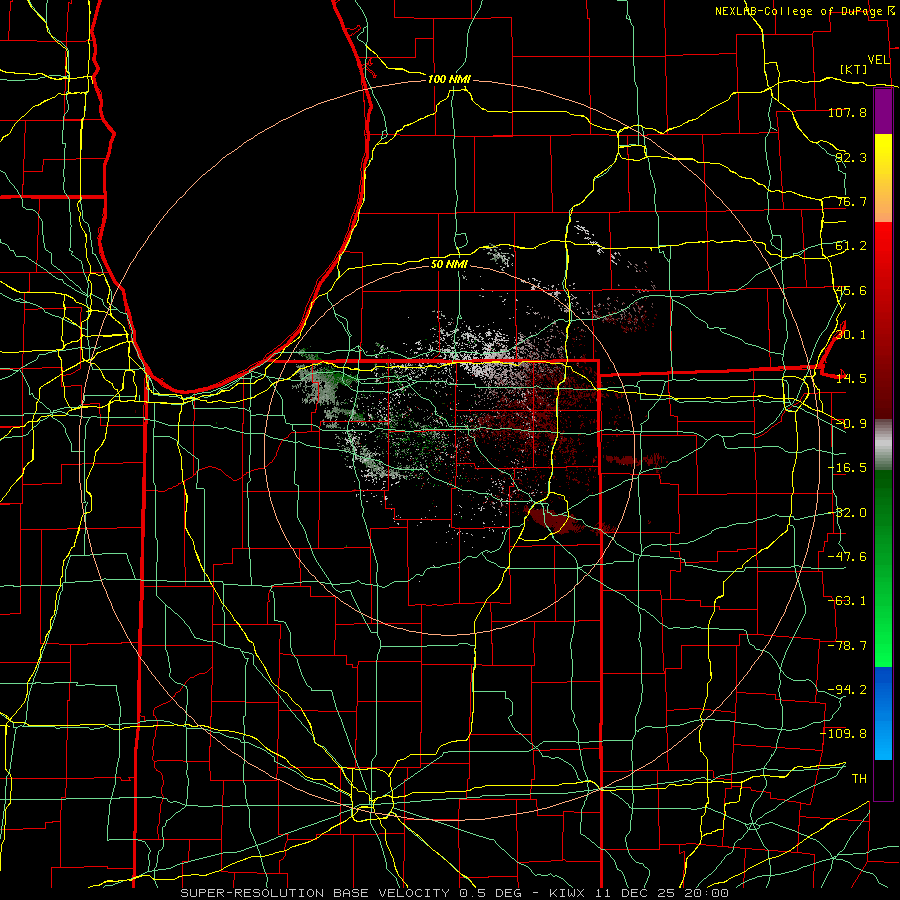Click the TH threshold label
900x900 pixels.
859,779
